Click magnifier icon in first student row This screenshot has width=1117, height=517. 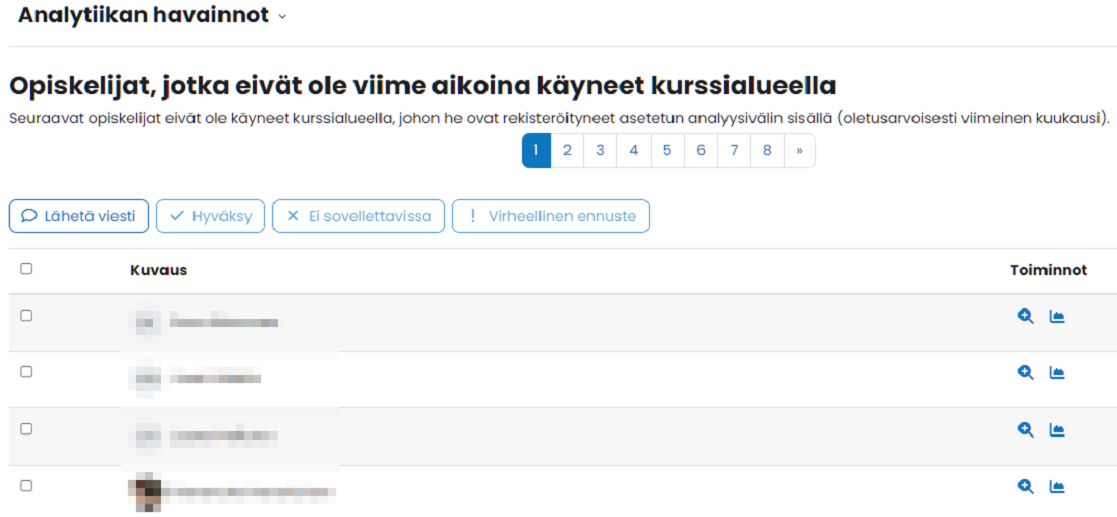click(x=1025, y=316)
